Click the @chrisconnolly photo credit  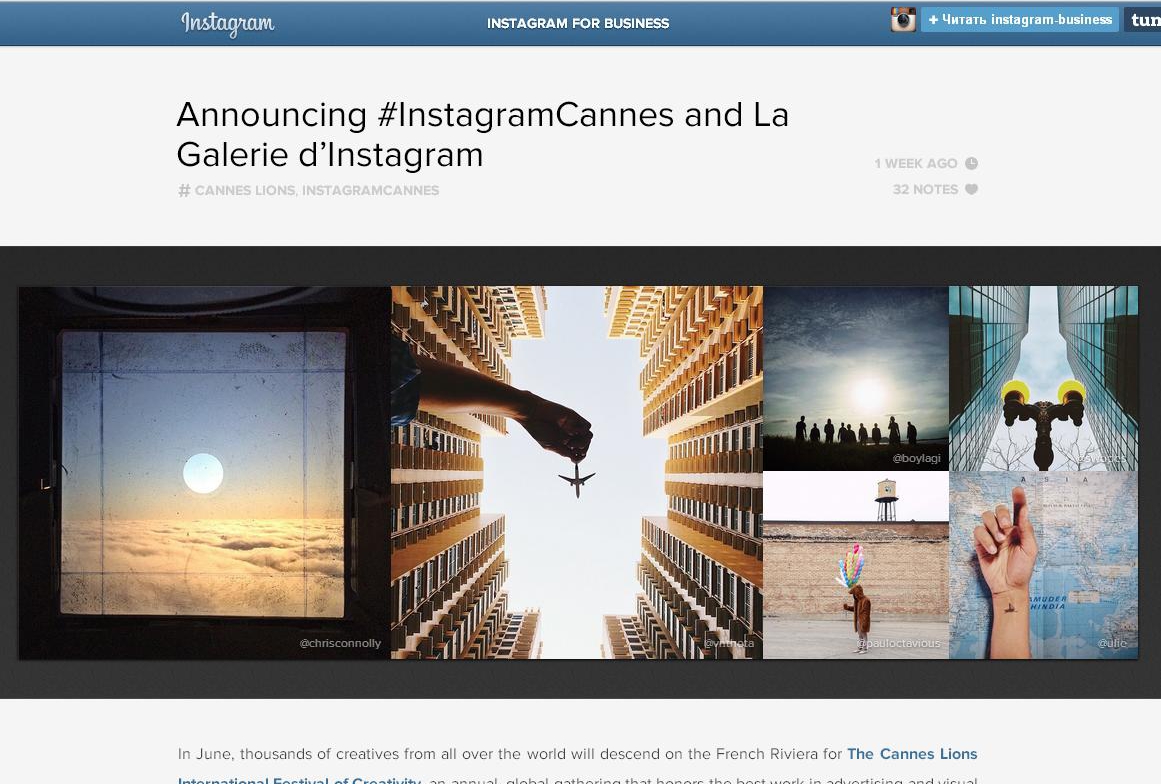[x=340, y=643]
